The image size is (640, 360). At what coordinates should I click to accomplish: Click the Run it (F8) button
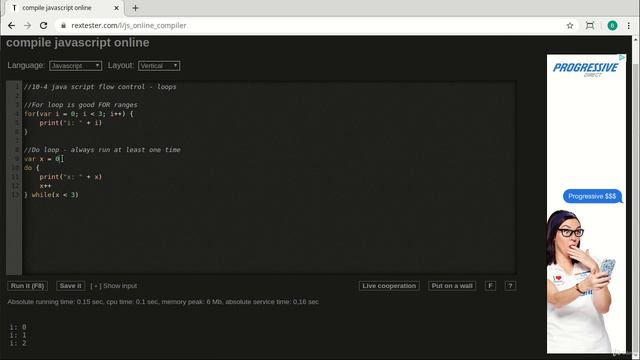click(27, 286)
